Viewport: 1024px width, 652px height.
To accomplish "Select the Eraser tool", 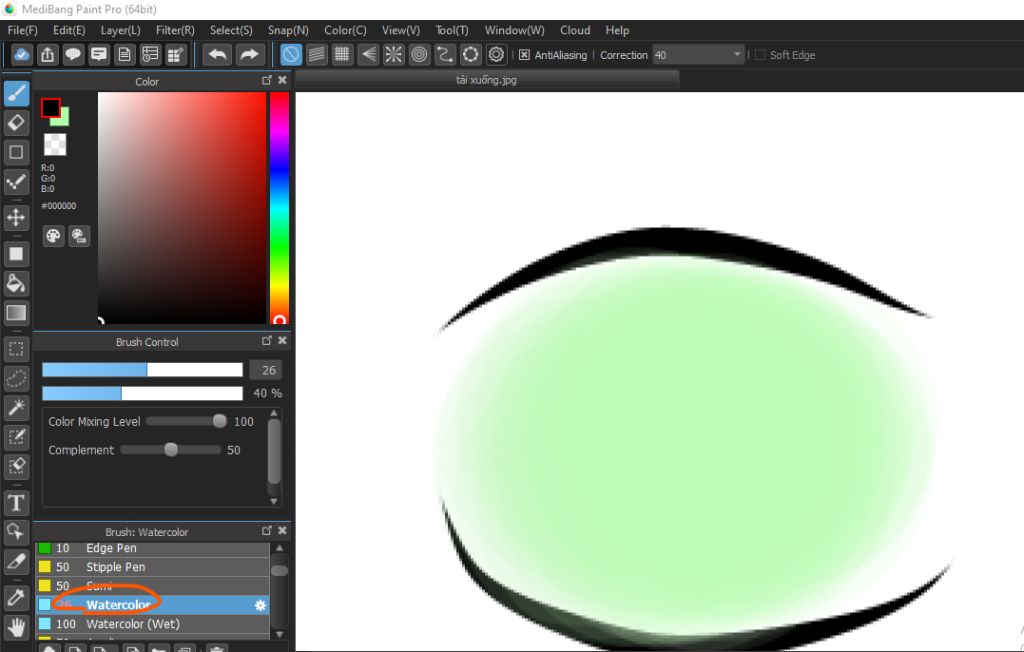I will pyautogui.click(x=16, y=123).
